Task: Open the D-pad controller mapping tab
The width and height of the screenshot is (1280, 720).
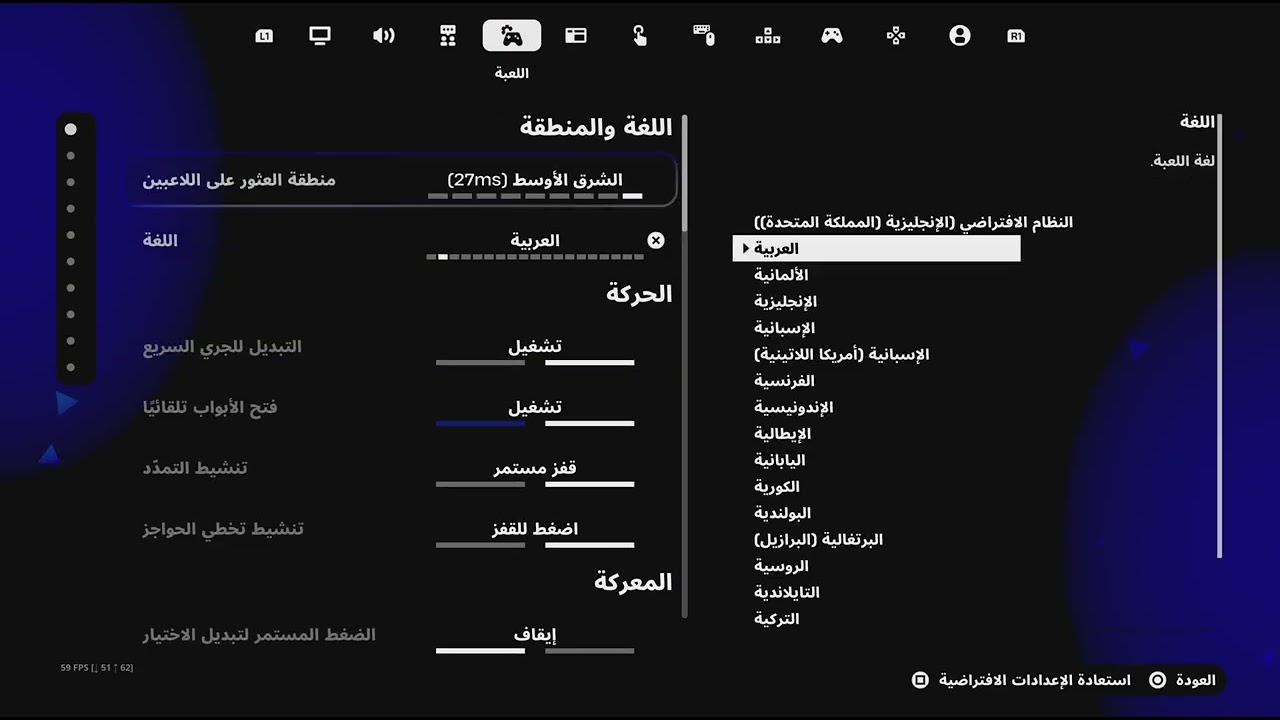Action: 896,36
